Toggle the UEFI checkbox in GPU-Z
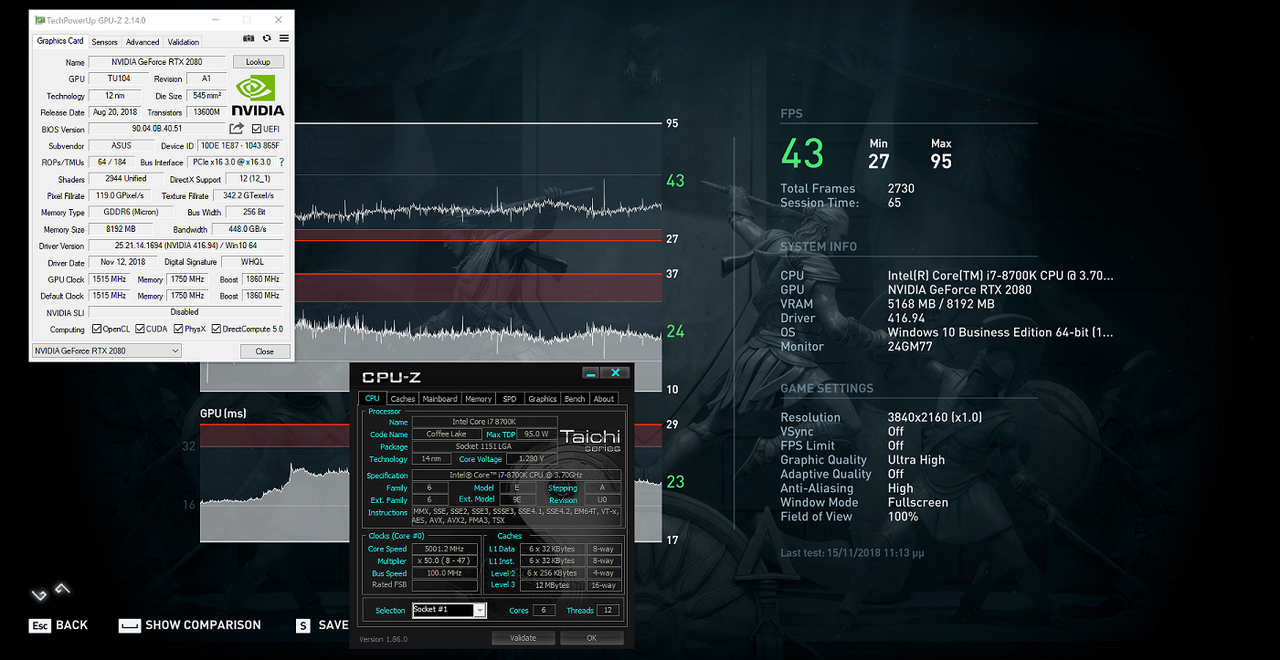This screenshot has width=1280, height=660. (256, 129)
